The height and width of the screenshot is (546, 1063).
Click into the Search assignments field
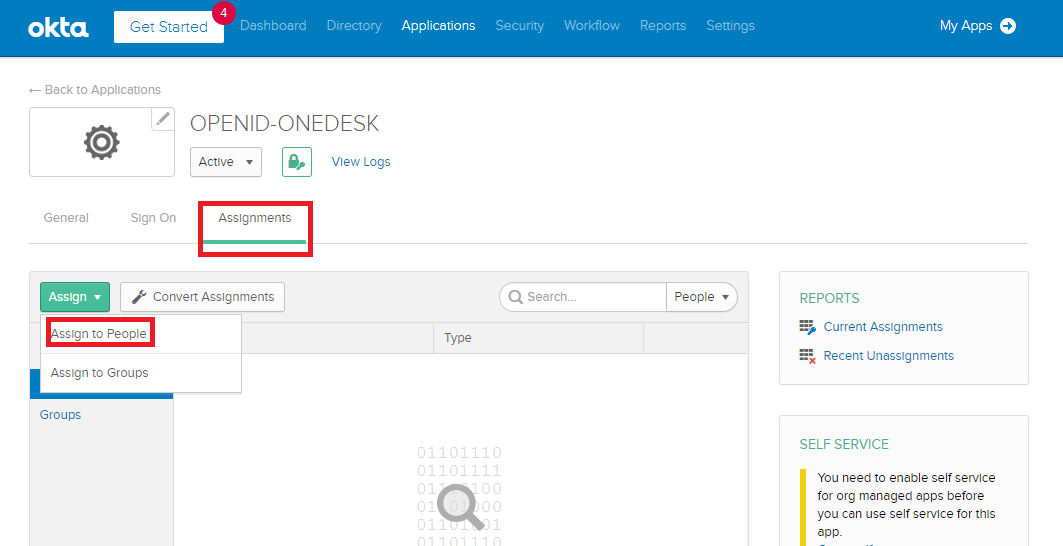tap(583, 297)
